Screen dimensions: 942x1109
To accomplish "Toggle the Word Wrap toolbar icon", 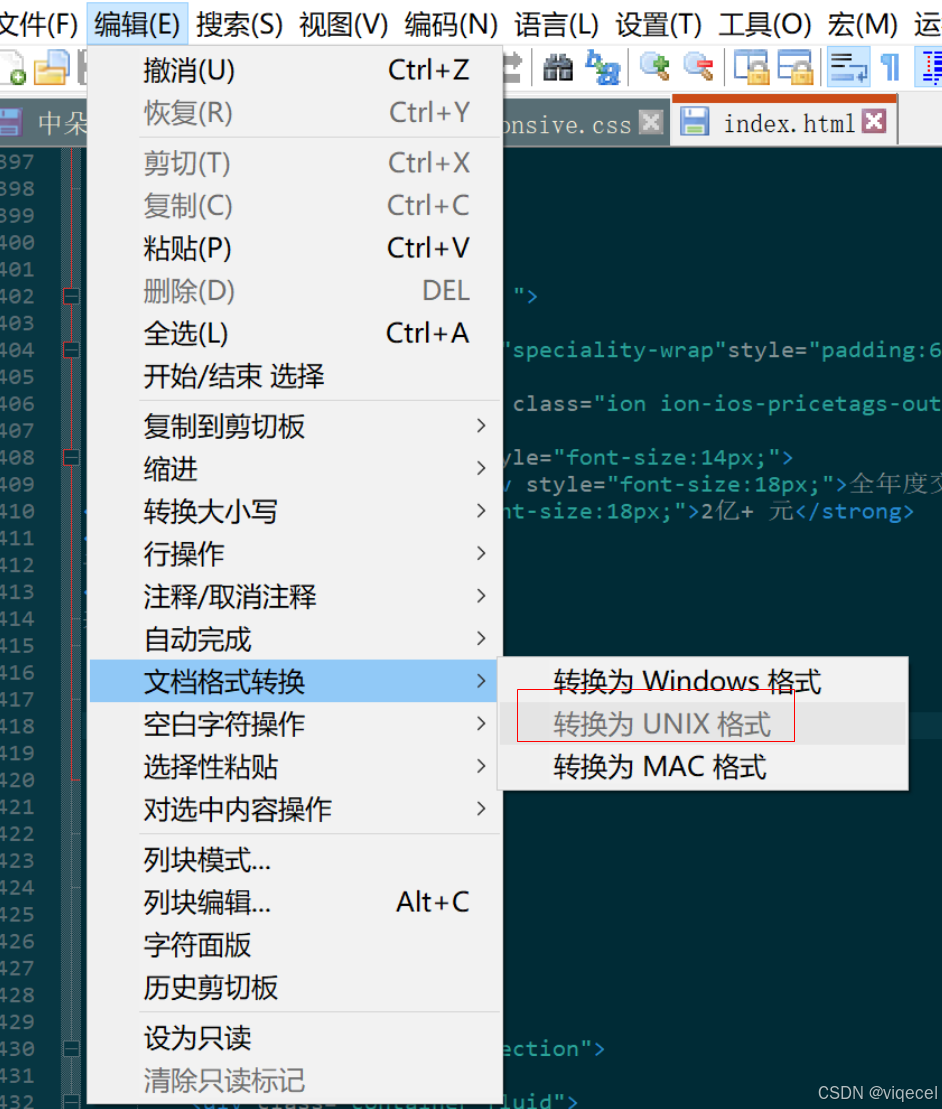I will click(x=847, y=67).
